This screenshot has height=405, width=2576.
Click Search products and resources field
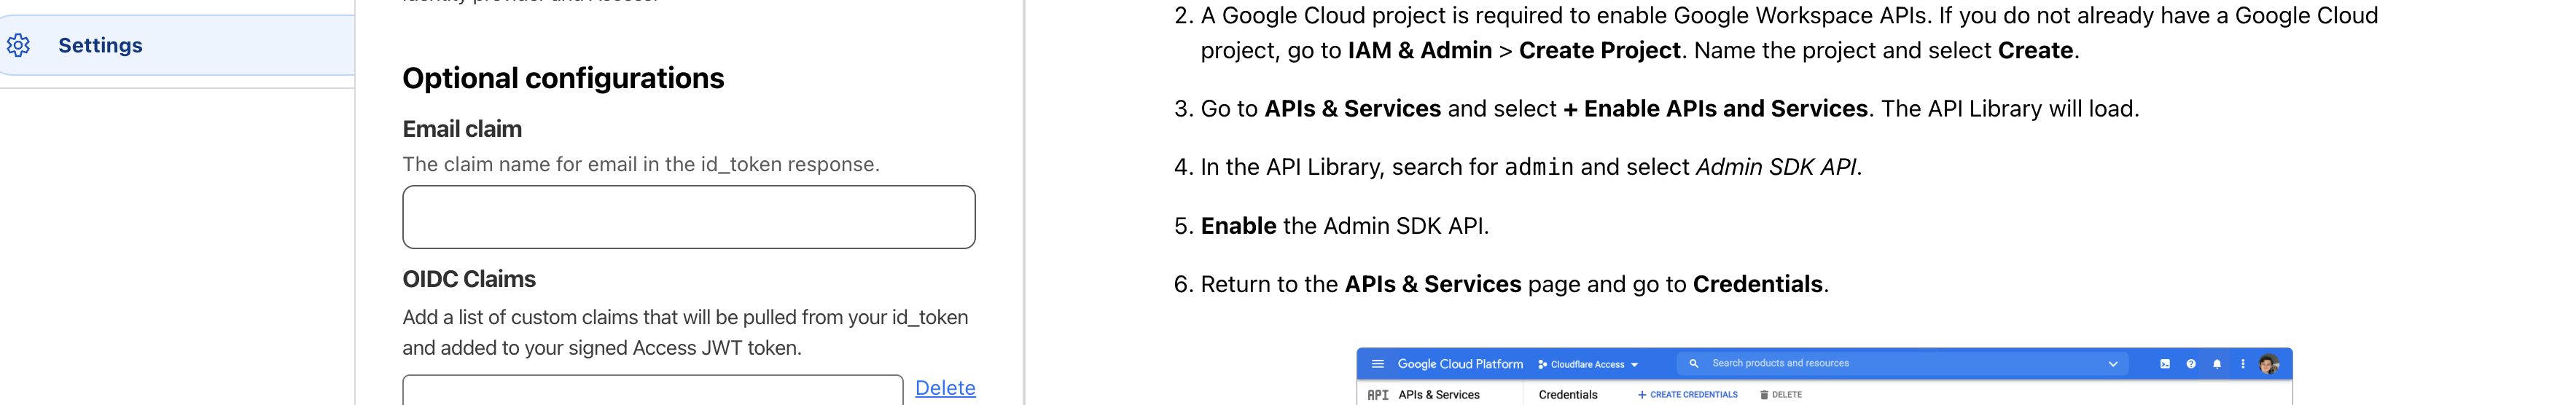(x=1850, y=364)
